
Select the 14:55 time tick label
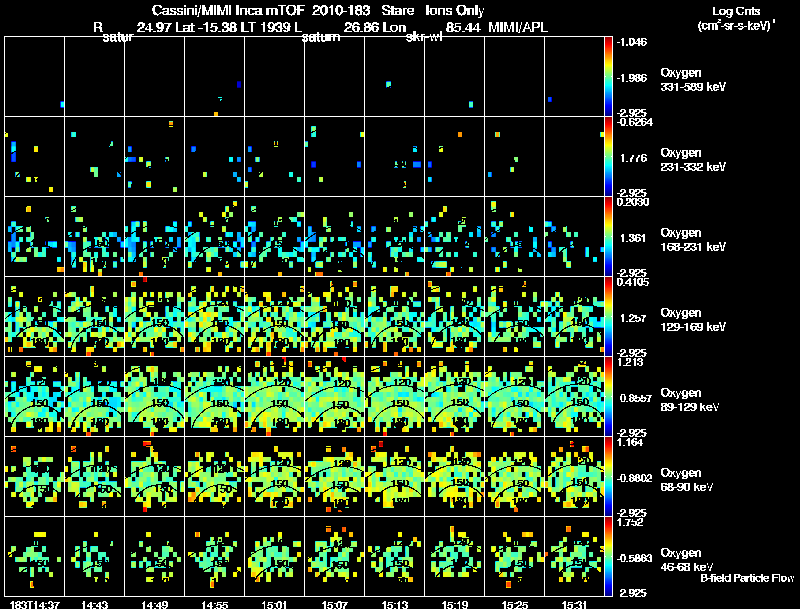(x=214, y=604)
